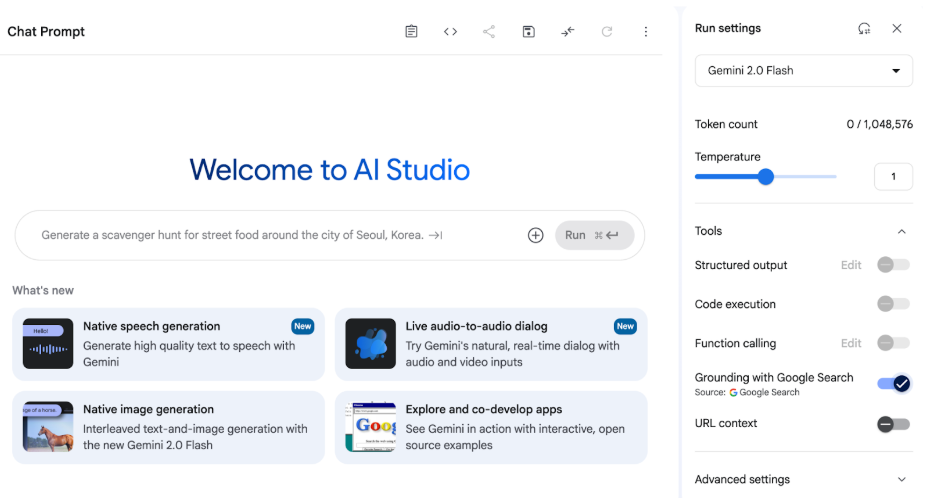Click the Explore apps Google page thumbnail
This screenshot has height=498, width=932.
[371, 427]
